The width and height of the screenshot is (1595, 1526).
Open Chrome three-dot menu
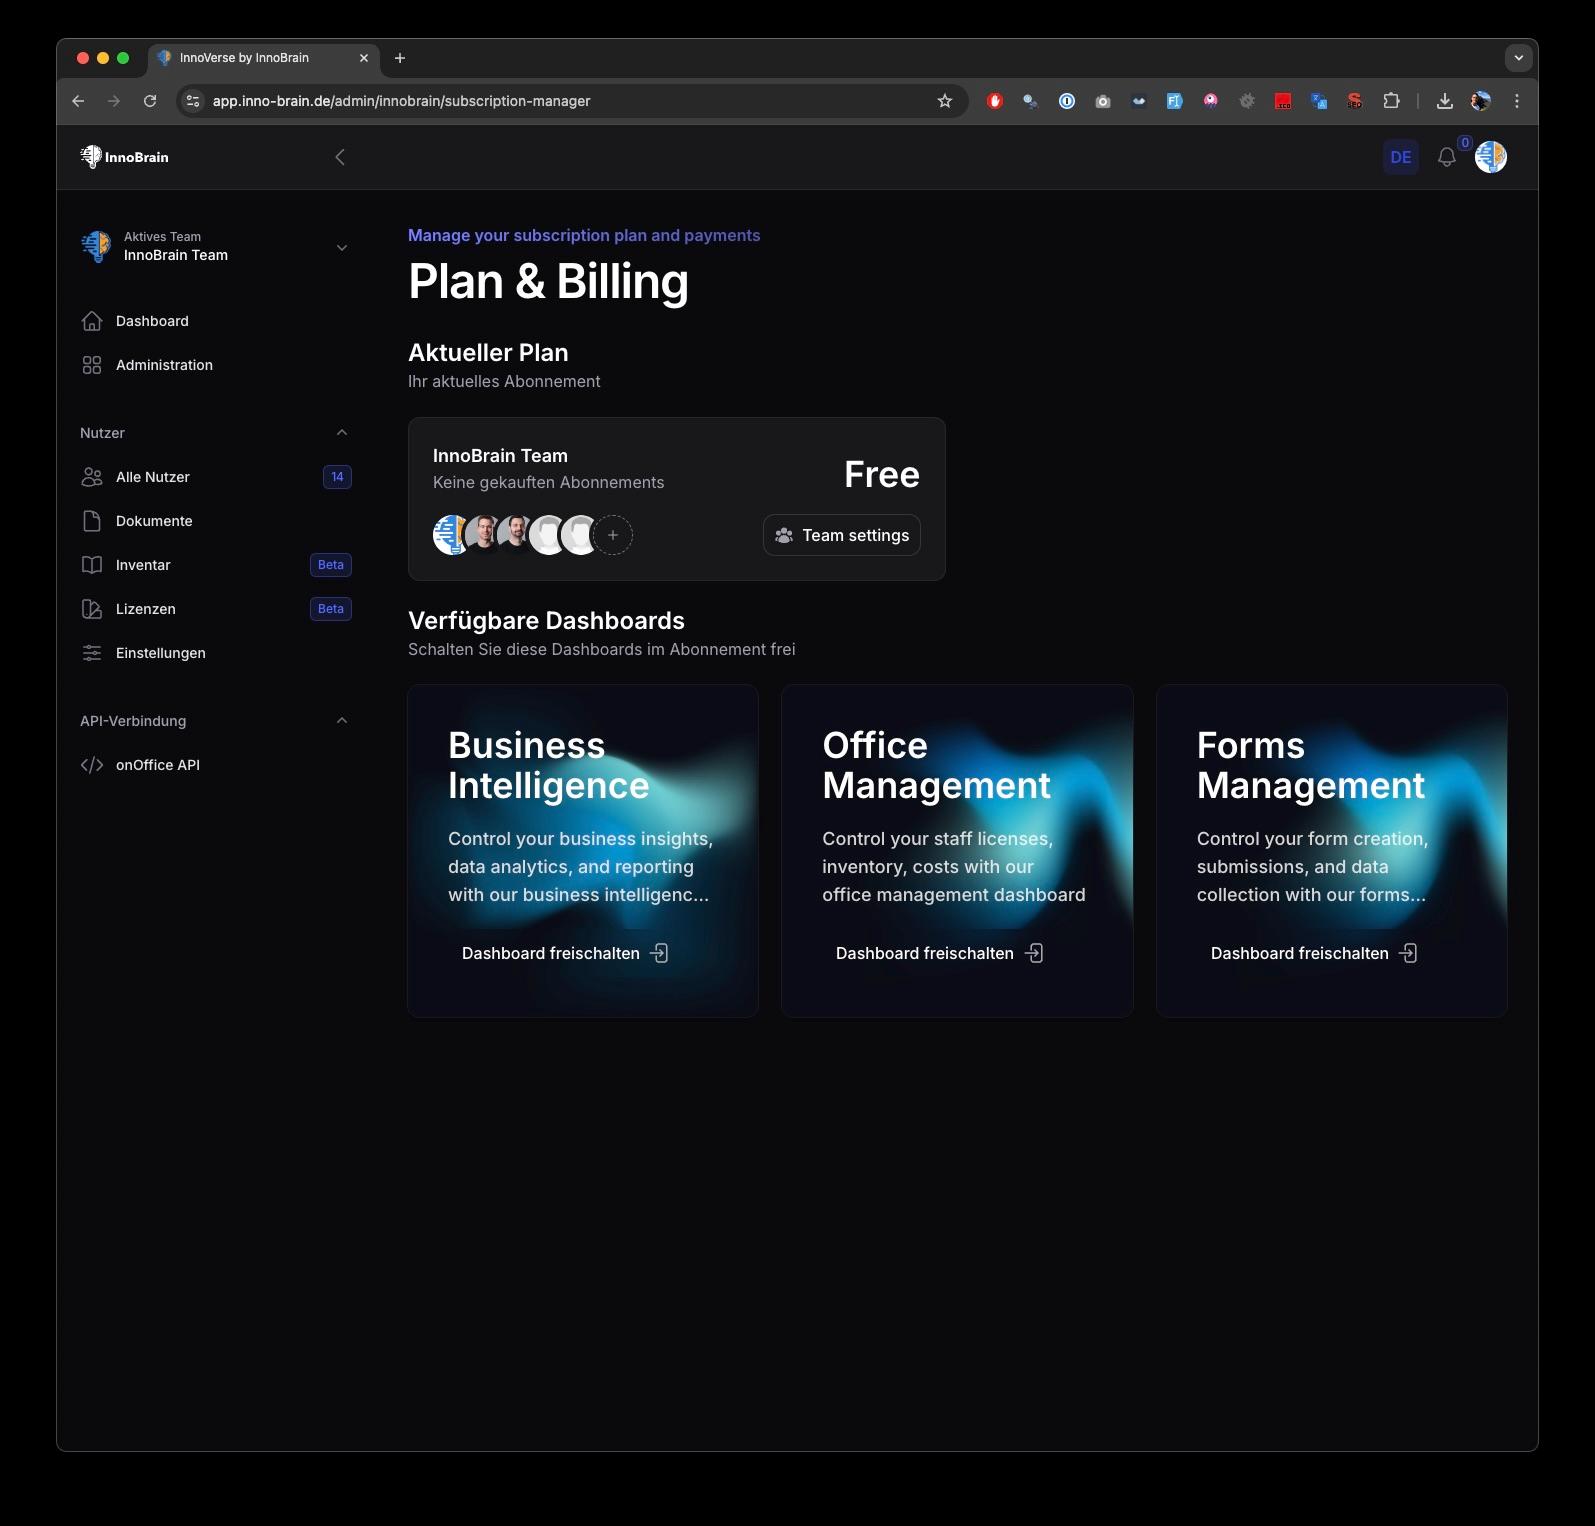tap(1517, 101)
